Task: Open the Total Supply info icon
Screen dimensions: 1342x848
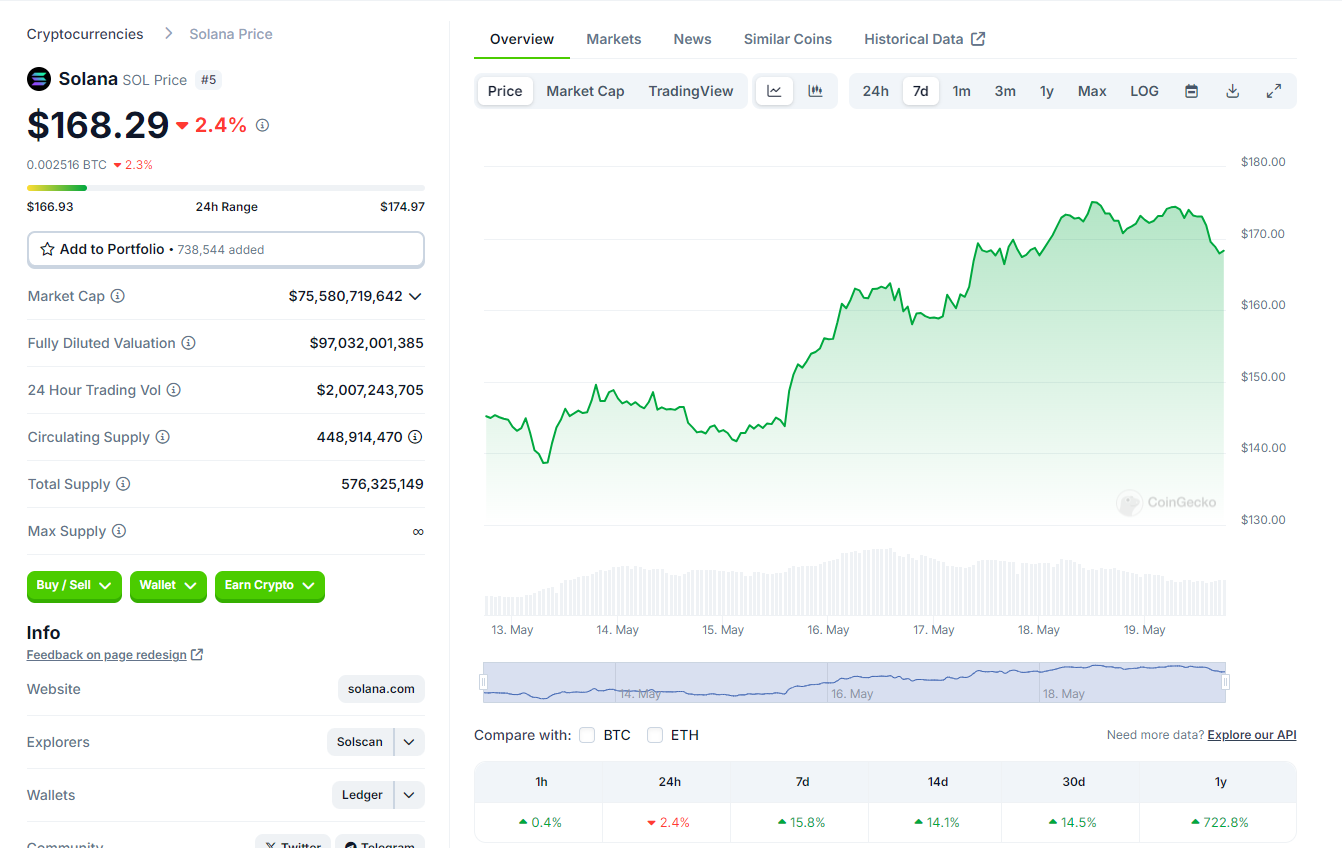Action: [x=123, y=484]
